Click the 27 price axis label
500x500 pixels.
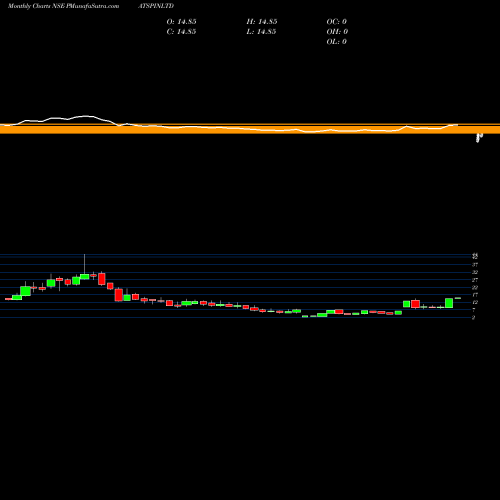475,280
